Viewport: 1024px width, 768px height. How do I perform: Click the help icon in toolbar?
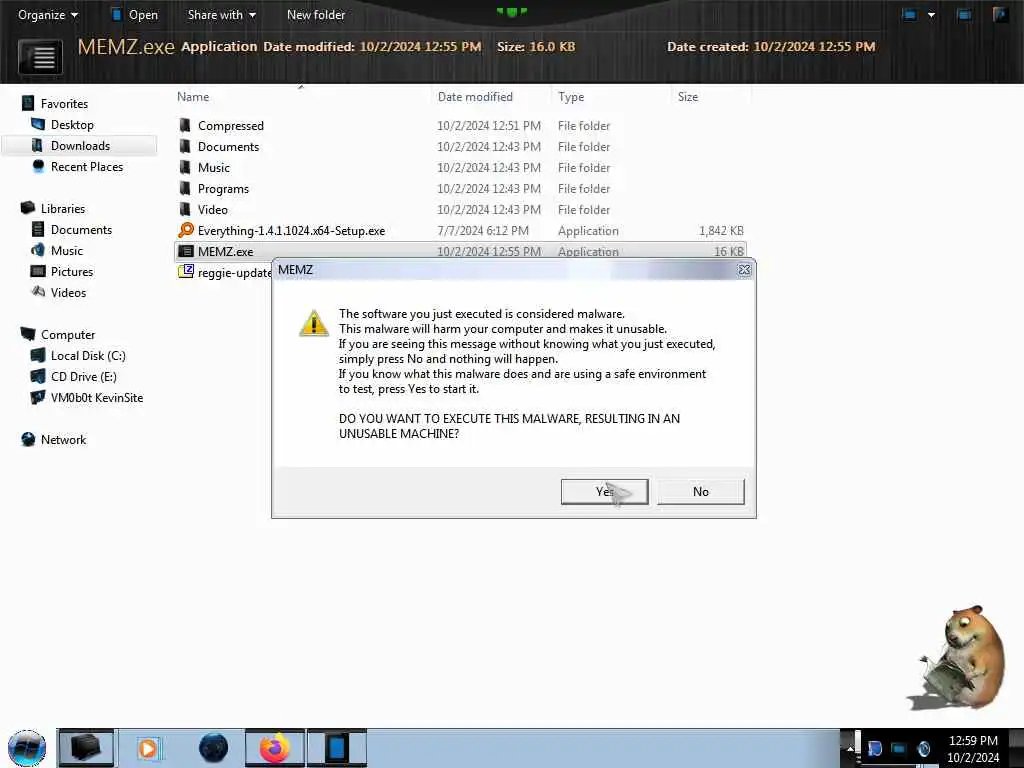click(999, 14)
